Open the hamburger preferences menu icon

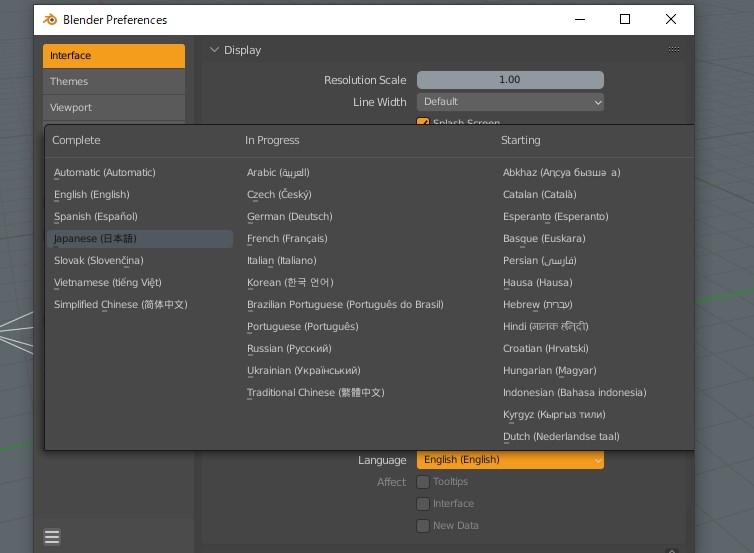click(x=52, y=537)
